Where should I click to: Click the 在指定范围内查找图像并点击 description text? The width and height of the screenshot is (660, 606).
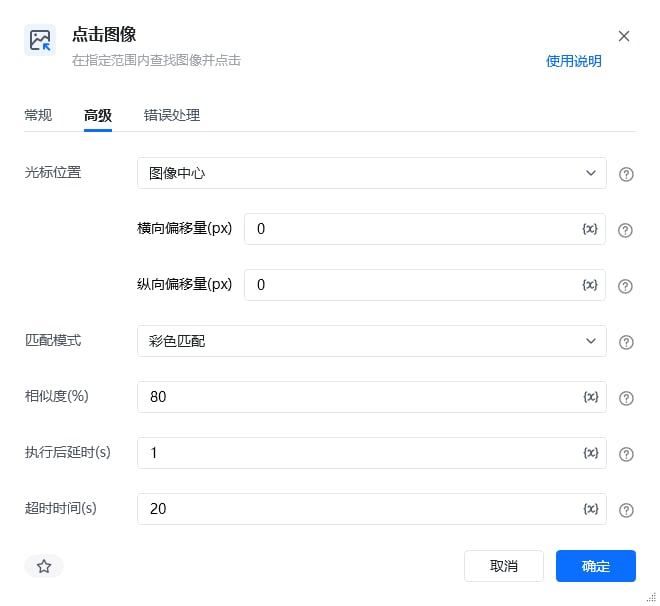click(156, 60)
